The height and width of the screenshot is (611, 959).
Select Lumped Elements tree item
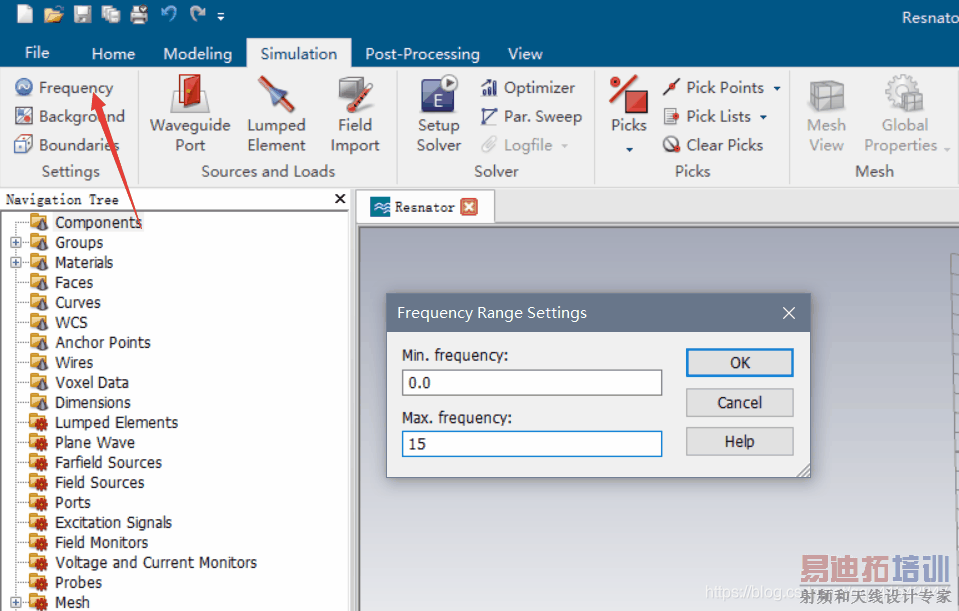(x=116, y=423)
